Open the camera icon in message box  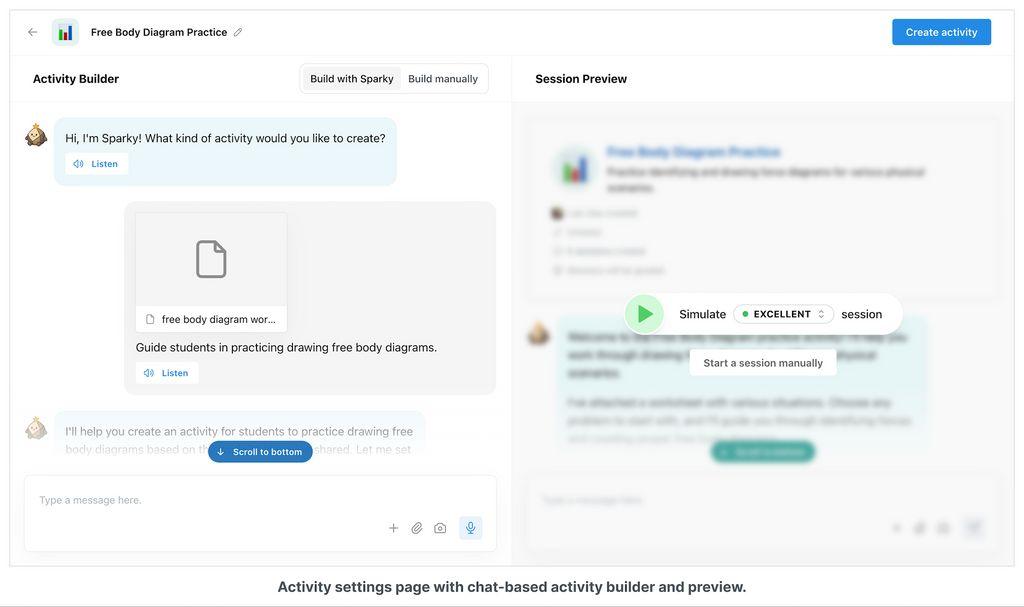point(440,528)
